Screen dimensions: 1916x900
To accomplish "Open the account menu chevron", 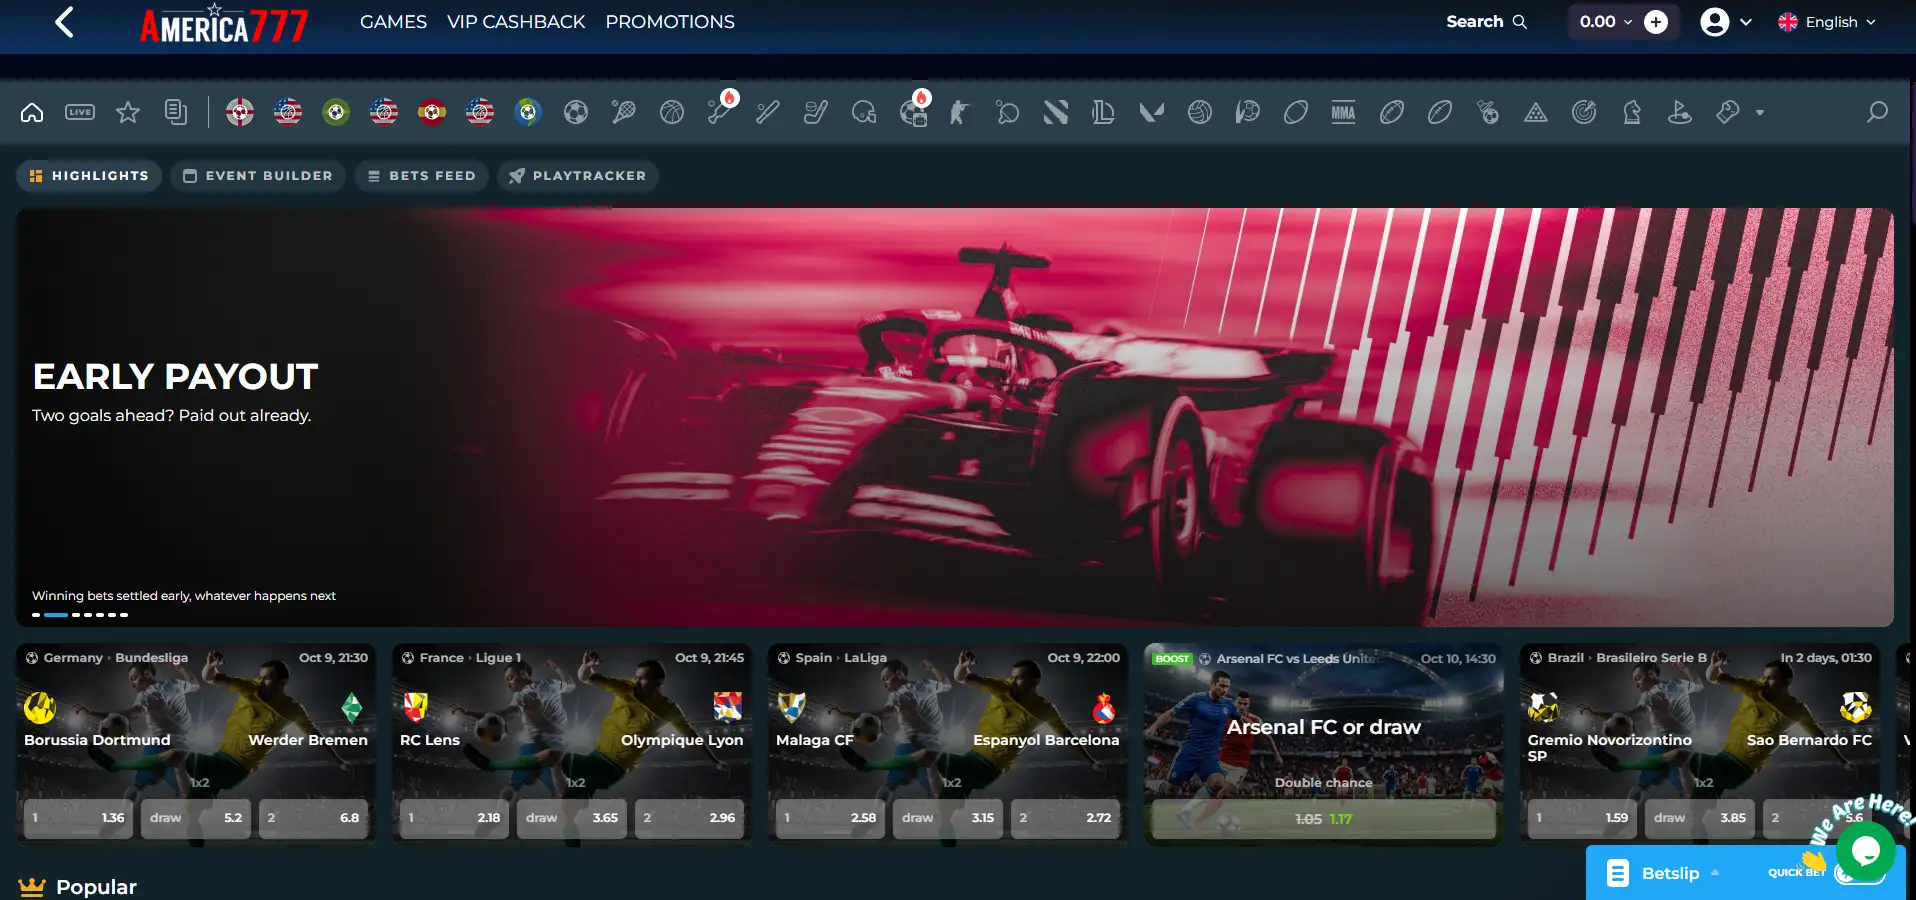I will click(x=1746, y=22).
